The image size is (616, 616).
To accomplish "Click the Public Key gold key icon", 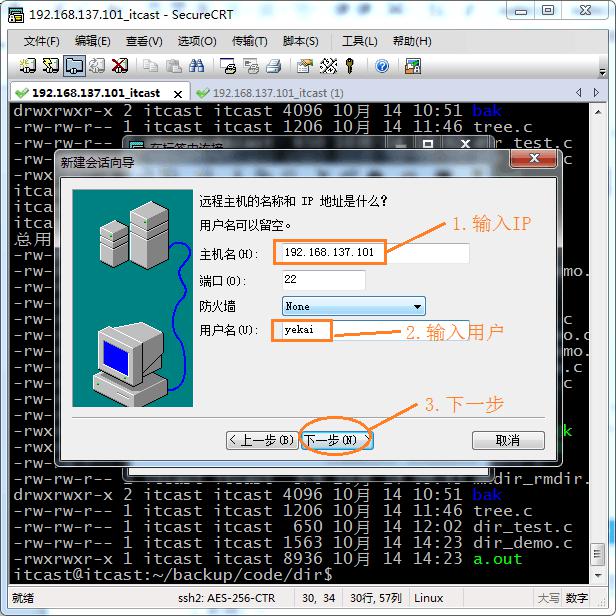I will pyautogui.click(x=350, y=66).
